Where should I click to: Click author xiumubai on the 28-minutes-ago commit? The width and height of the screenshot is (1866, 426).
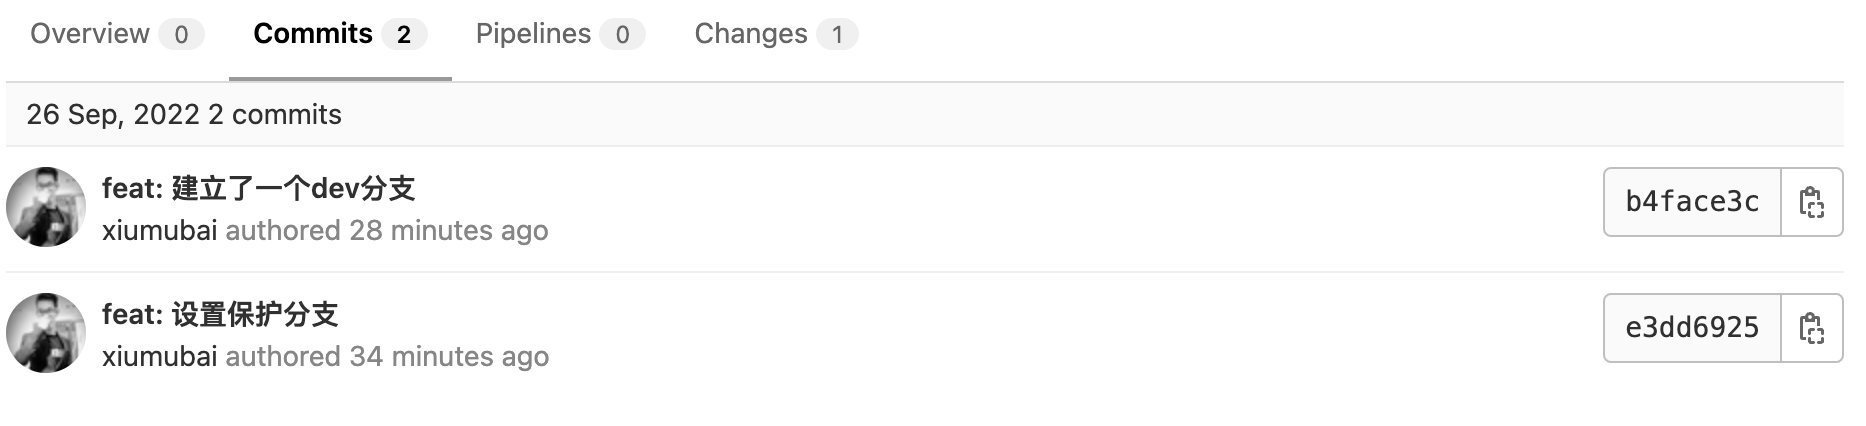point(159,231)
